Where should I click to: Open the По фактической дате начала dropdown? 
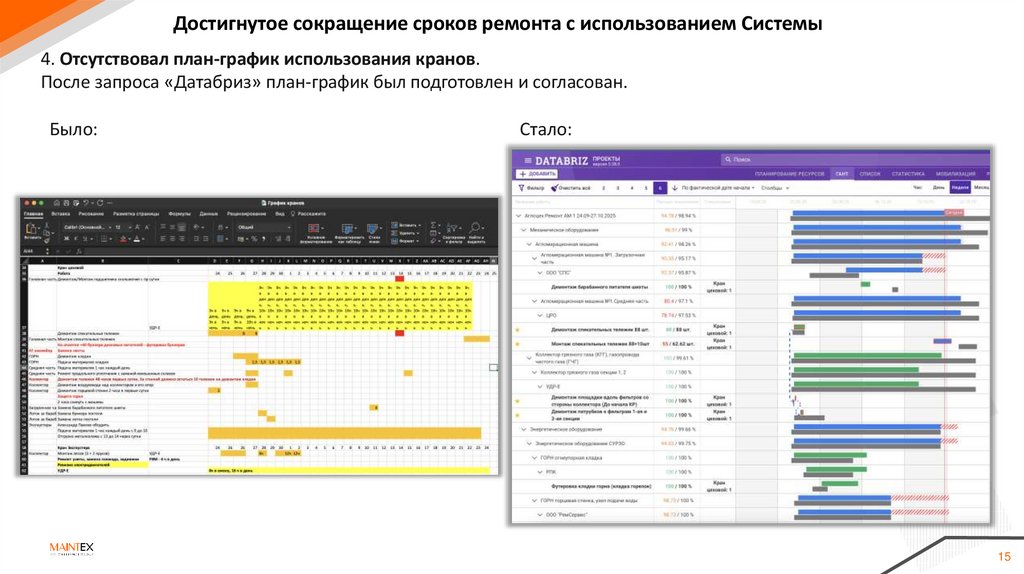coord(718,188)
